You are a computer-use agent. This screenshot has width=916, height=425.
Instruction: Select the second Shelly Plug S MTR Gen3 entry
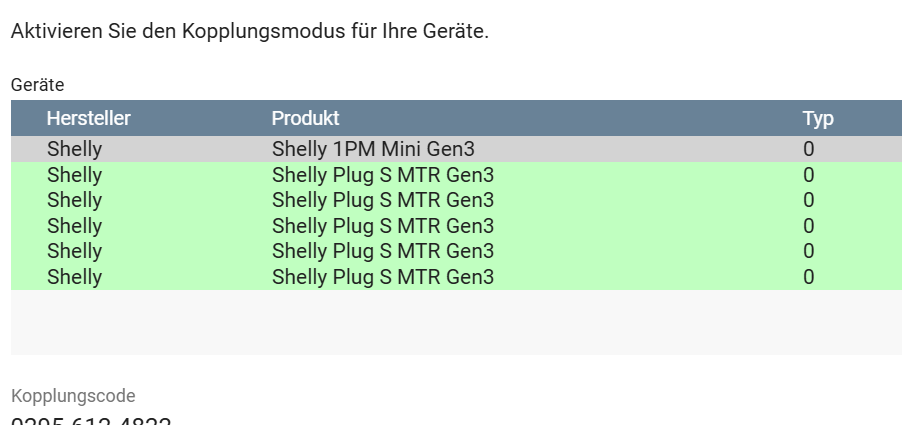(x=382, y=200)
